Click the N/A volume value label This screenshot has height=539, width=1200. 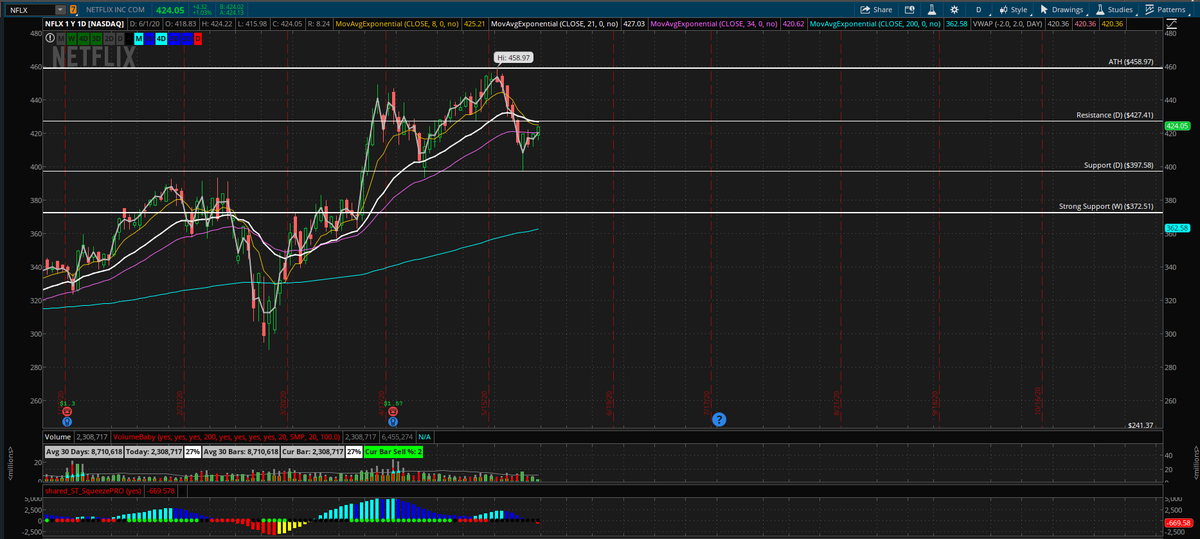(424, 437)
